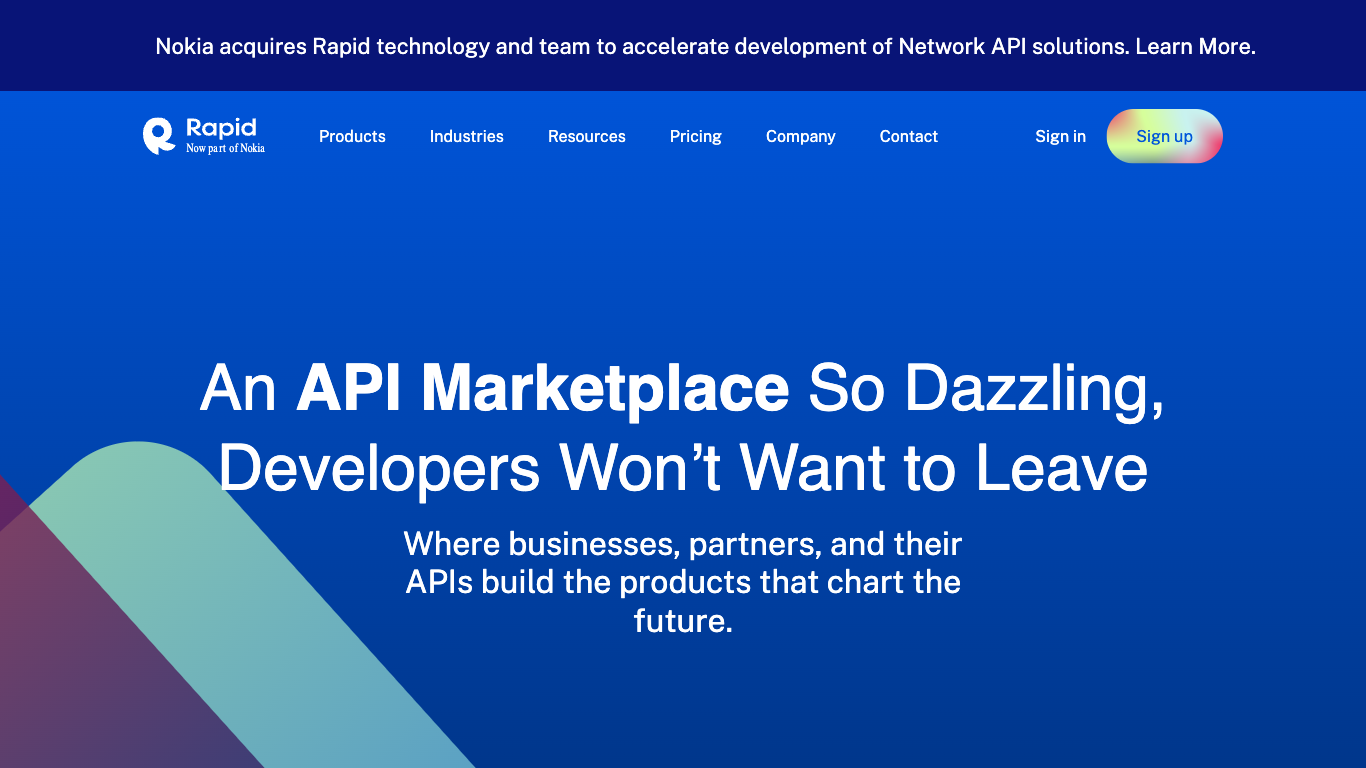Click the 'Developers Won't Want to Leave' heading
This screenshot has height=768, width=1366.
[x=683, y=468]
